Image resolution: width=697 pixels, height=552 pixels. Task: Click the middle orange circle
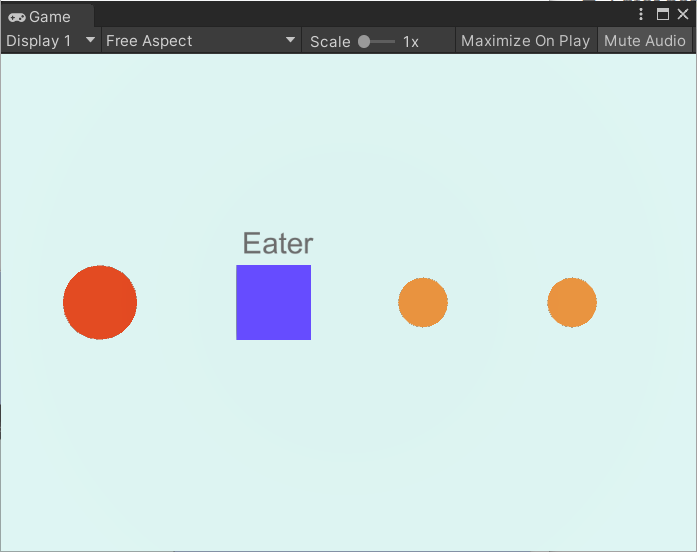click(x=423, y=302)
